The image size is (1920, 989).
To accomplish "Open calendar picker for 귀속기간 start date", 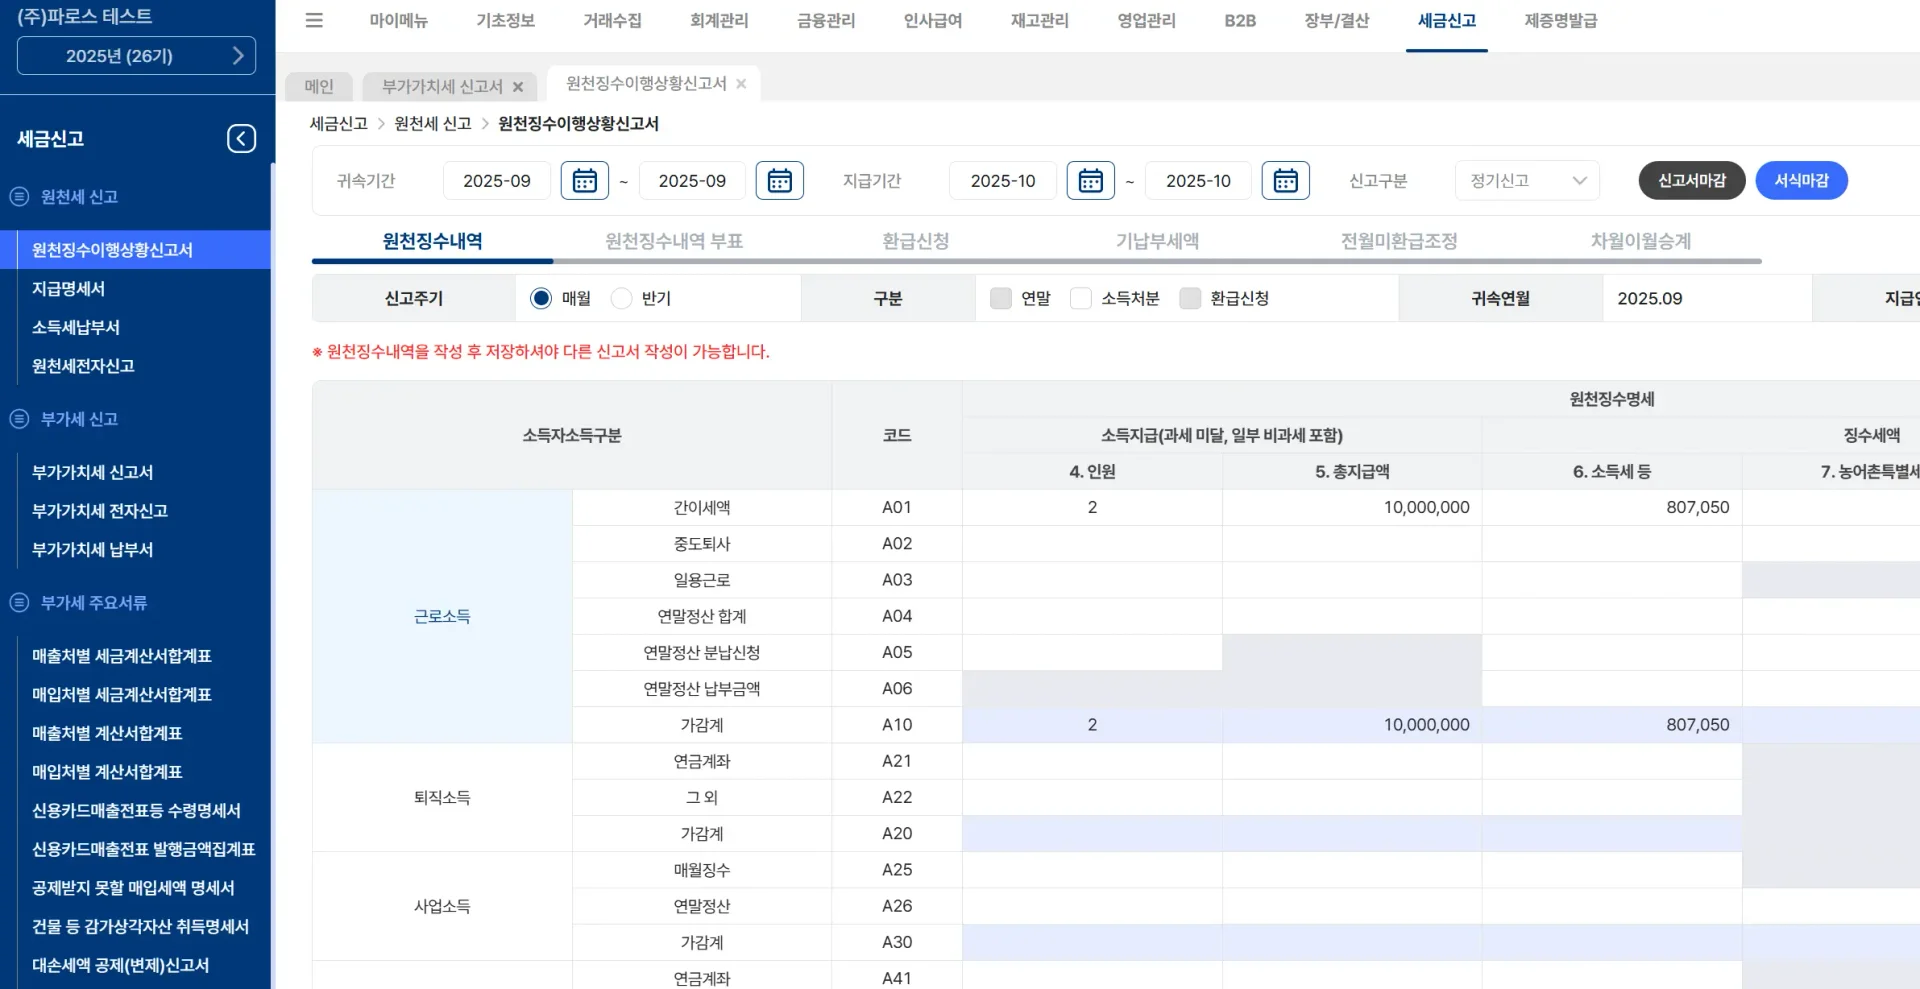I will coord(585,181).
